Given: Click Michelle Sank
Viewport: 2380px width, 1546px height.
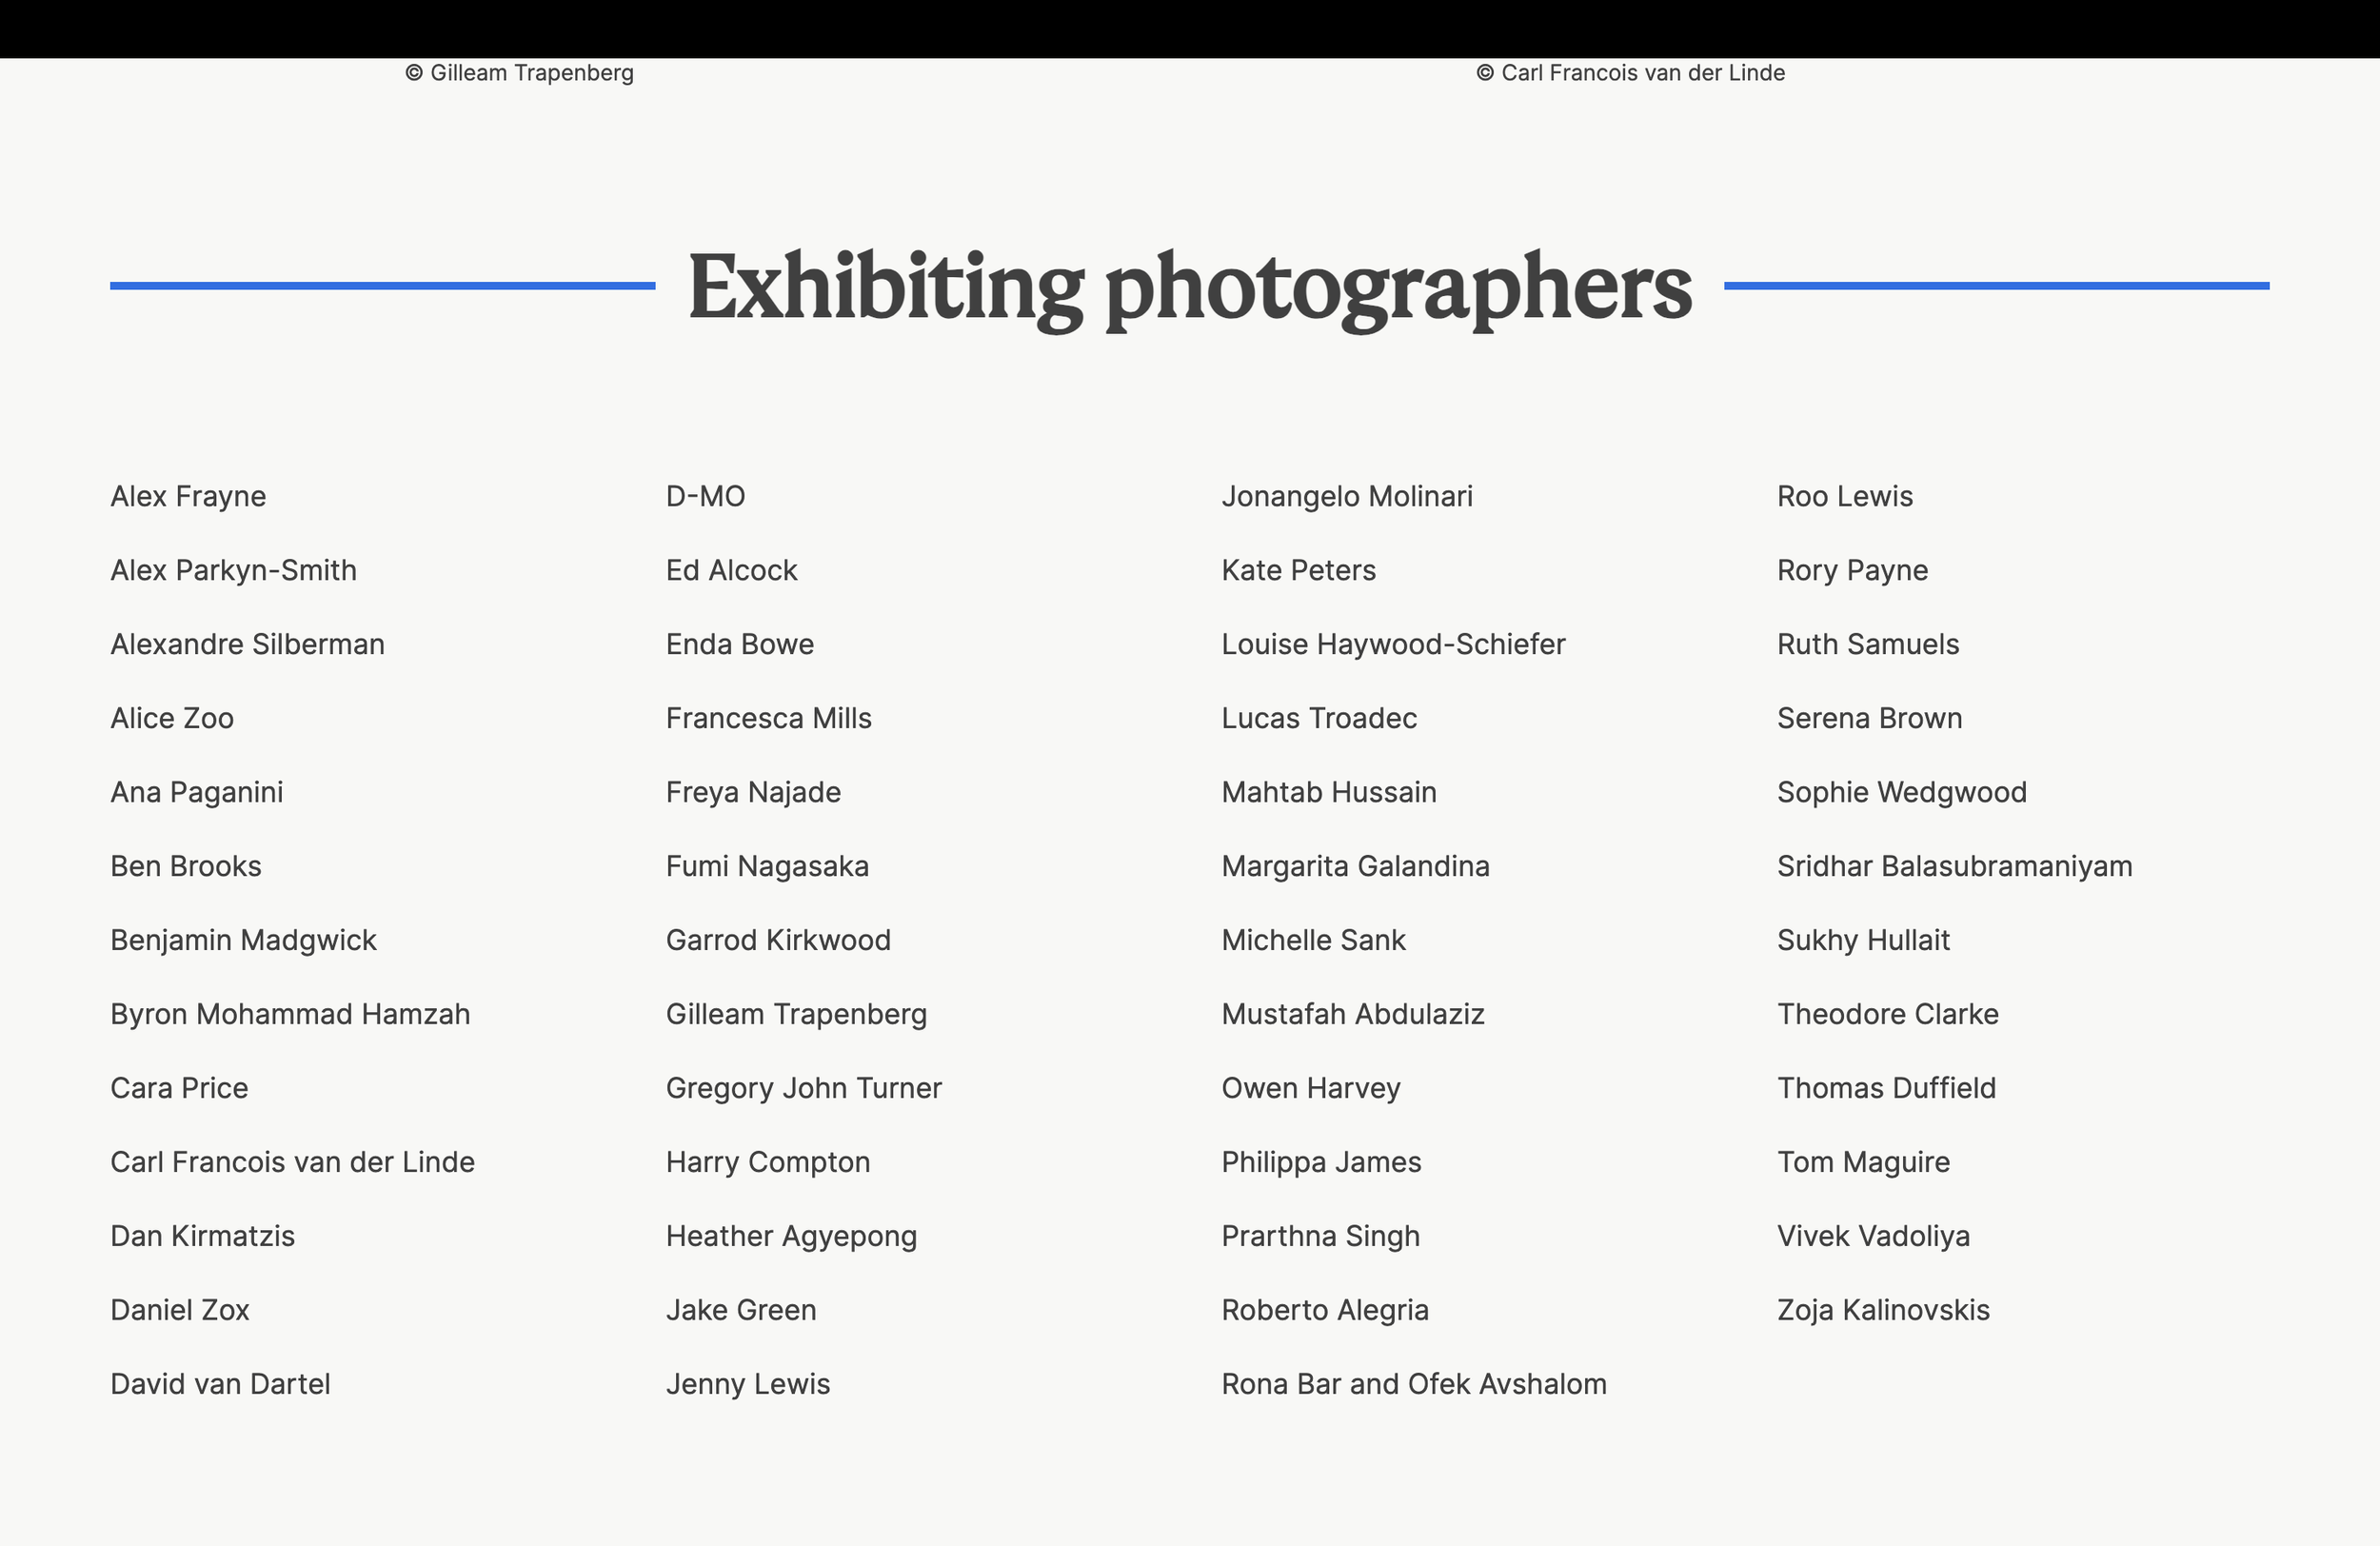Looking at the screenshot, I should pyautogui.click(x=1313, y=941).
